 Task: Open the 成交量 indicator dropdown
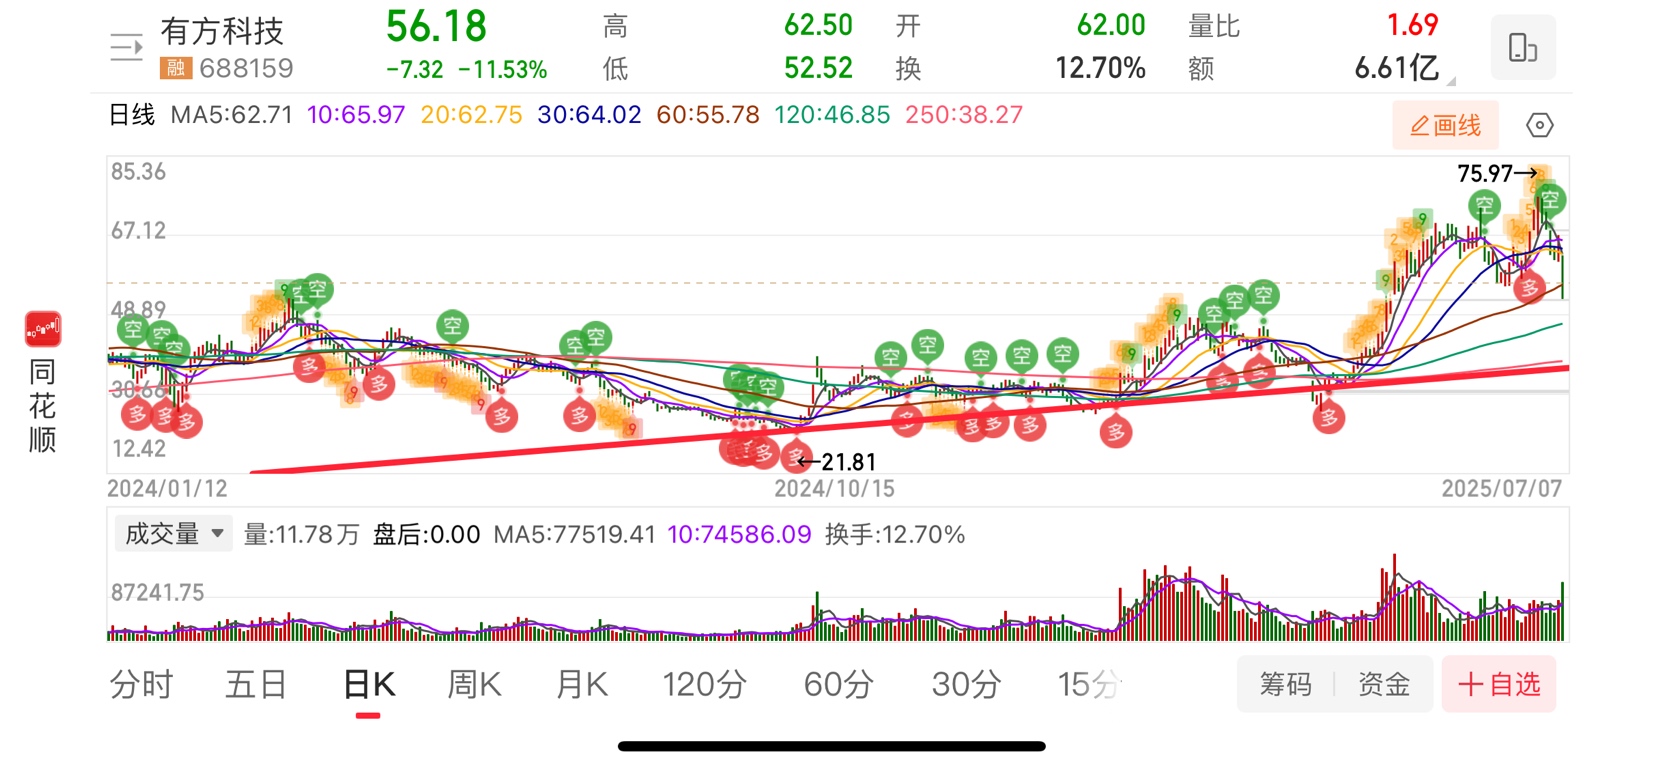174,534
